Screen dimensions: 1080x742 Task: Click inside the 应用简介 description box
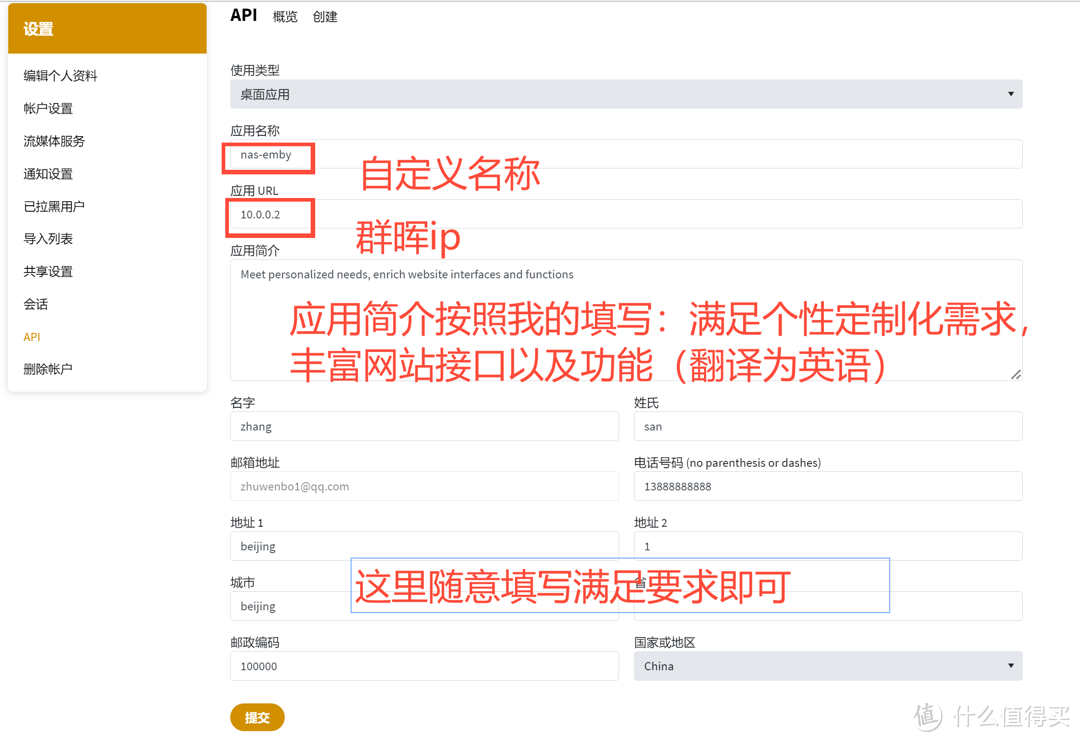(x=624, y=320)
